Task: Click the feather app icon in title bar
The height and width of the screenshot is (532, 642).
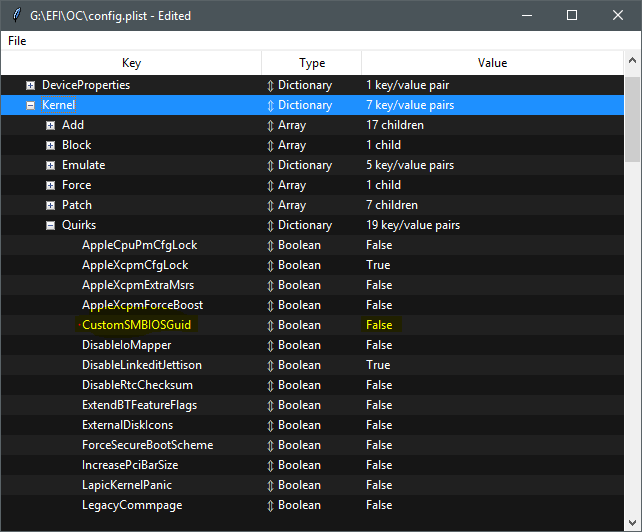Action: [15, 16]
